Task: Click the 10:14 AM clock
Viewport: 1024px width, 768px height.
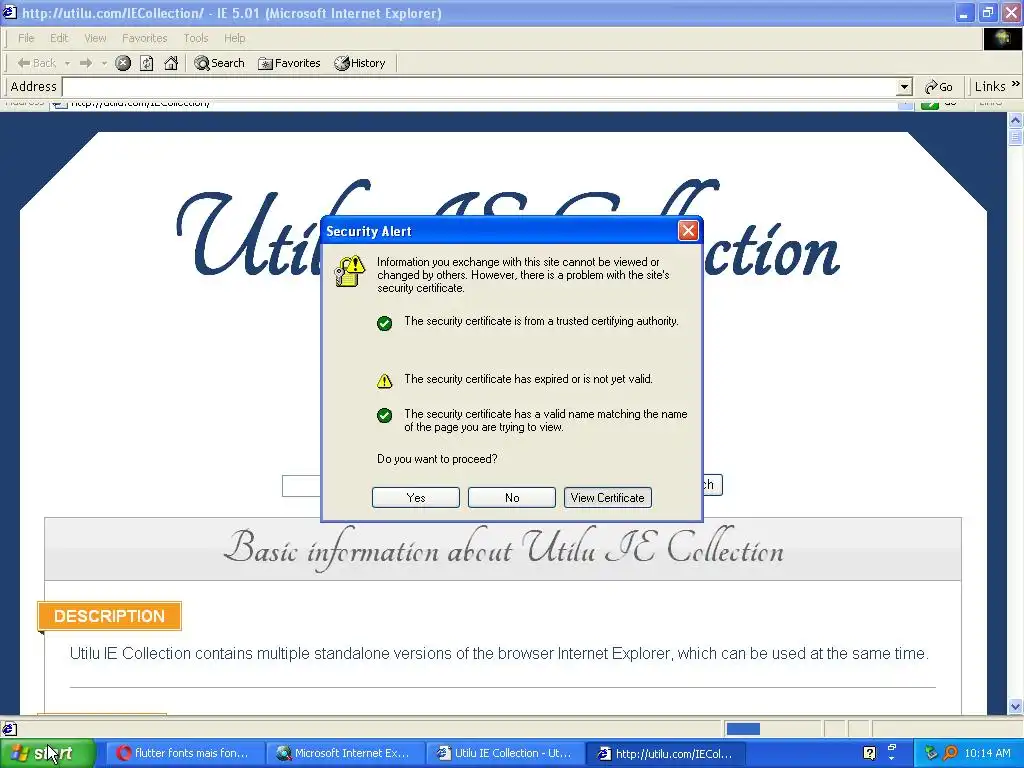Action: click(987, 754)
